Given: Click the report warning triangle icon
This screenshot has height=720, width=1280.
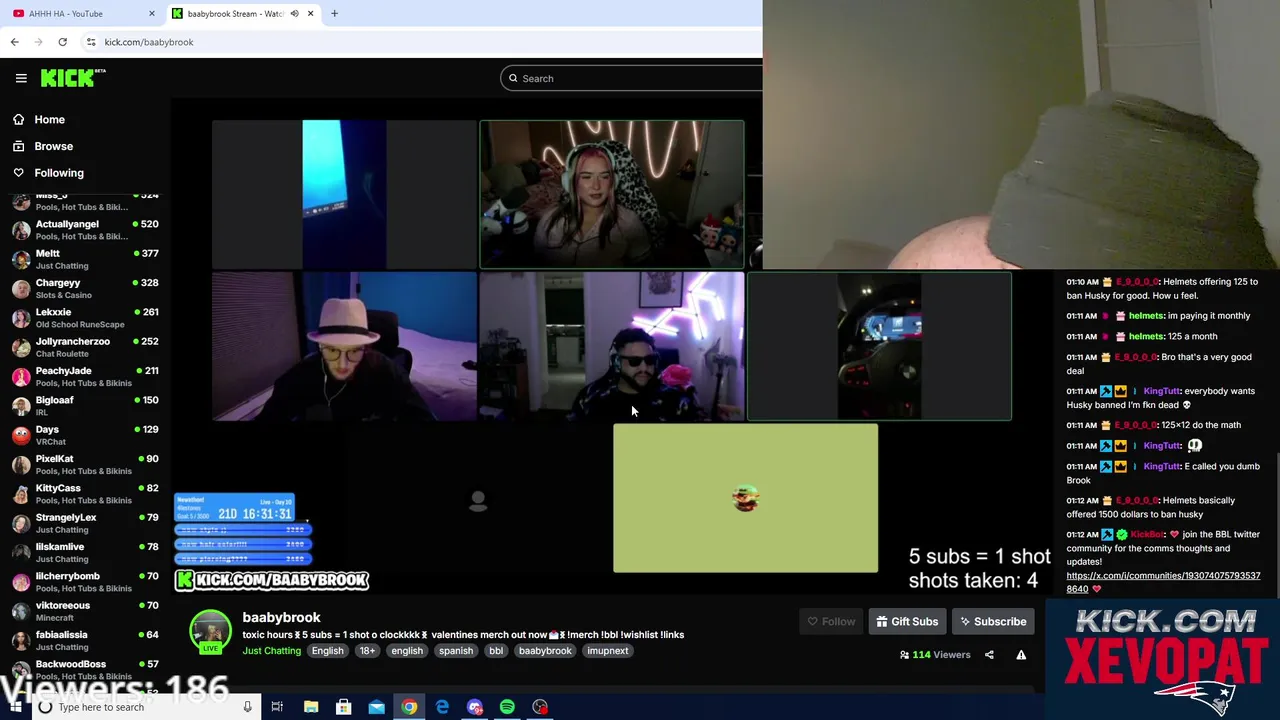Looking at the screenshot, I should pos(1021,655).
